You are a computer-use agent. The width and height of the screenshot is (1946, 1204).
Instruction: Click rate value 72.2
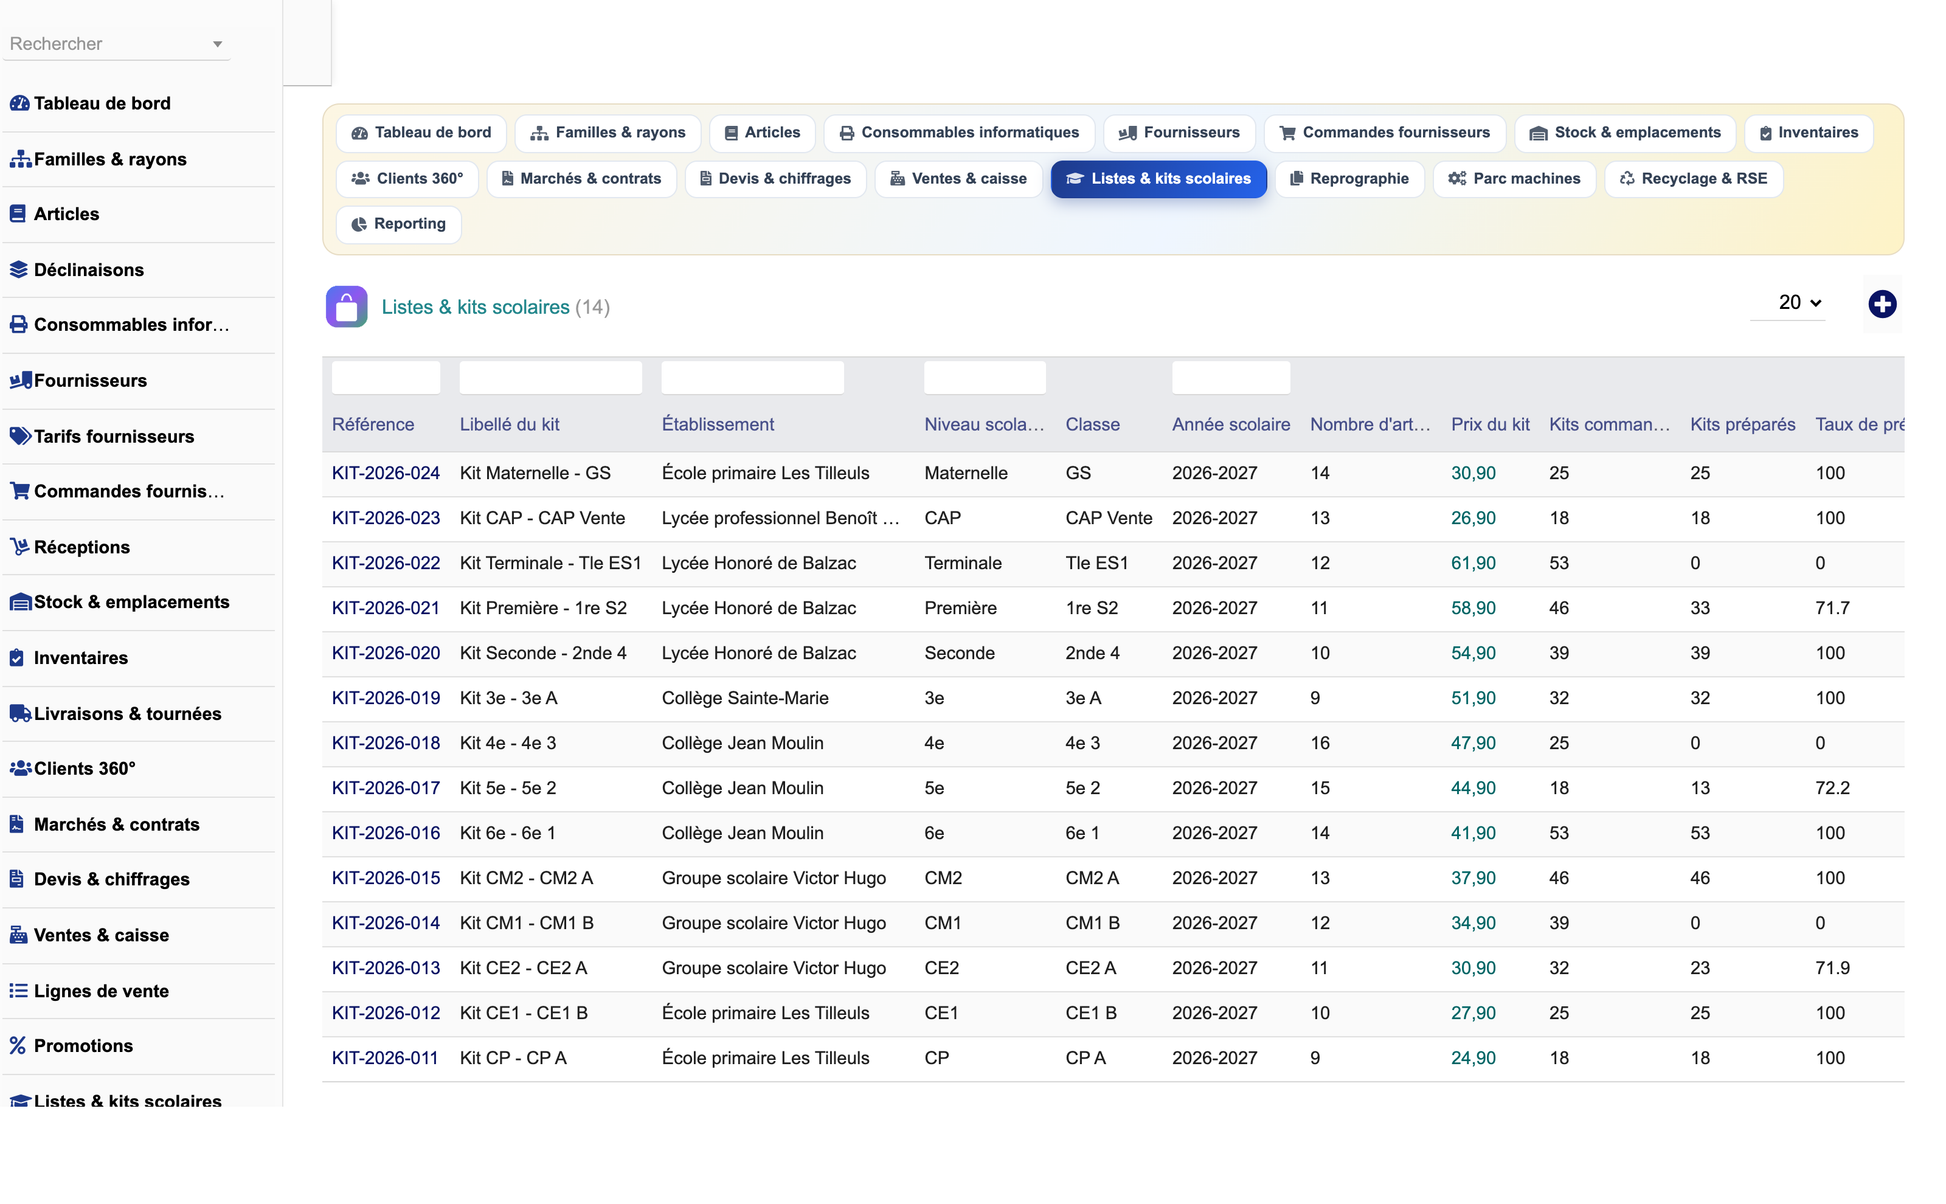pyautogui.click(x=1832, y=788)
